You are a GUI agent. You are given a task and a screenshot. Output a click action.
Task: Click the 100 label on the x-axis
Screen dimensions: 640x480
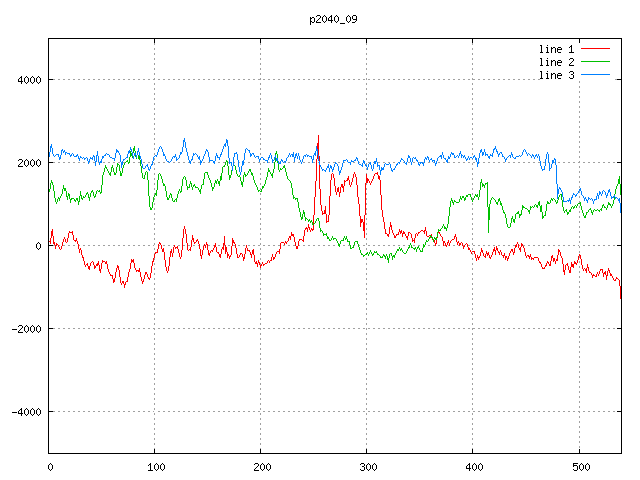coord(155,466)
